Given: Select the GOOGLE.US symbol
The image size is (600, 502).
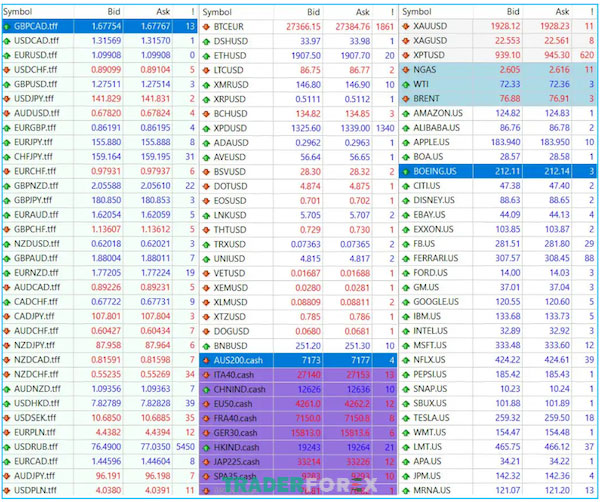Looking at the screenshot, I should [x=436, y=302].
